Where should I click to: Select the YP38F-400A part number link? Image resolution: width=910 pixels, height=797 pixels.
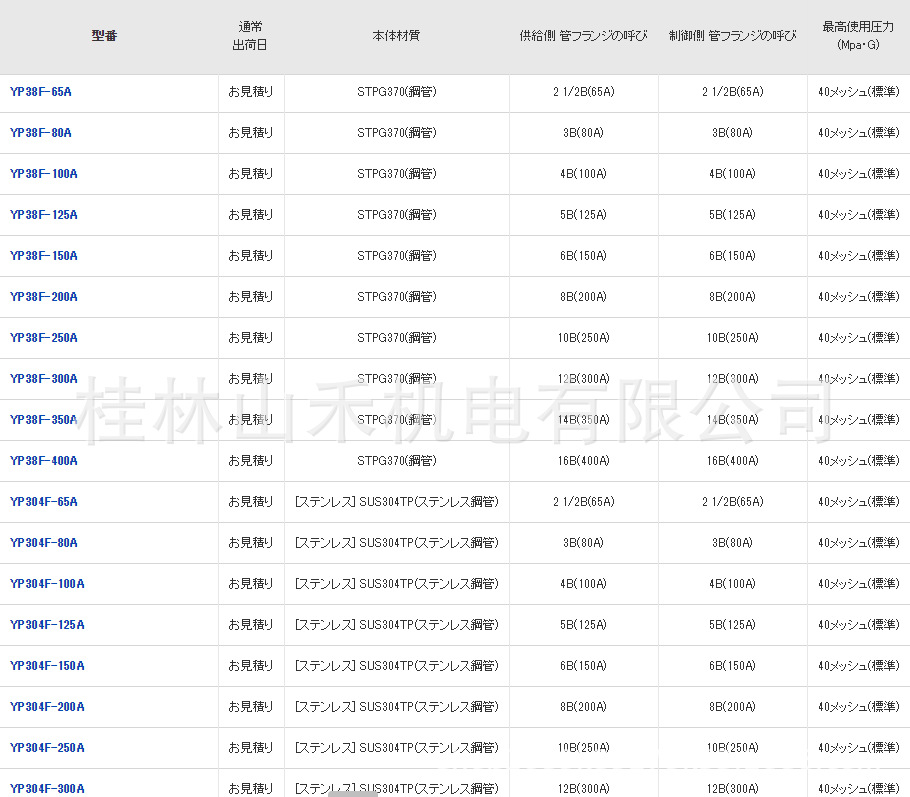44,461
